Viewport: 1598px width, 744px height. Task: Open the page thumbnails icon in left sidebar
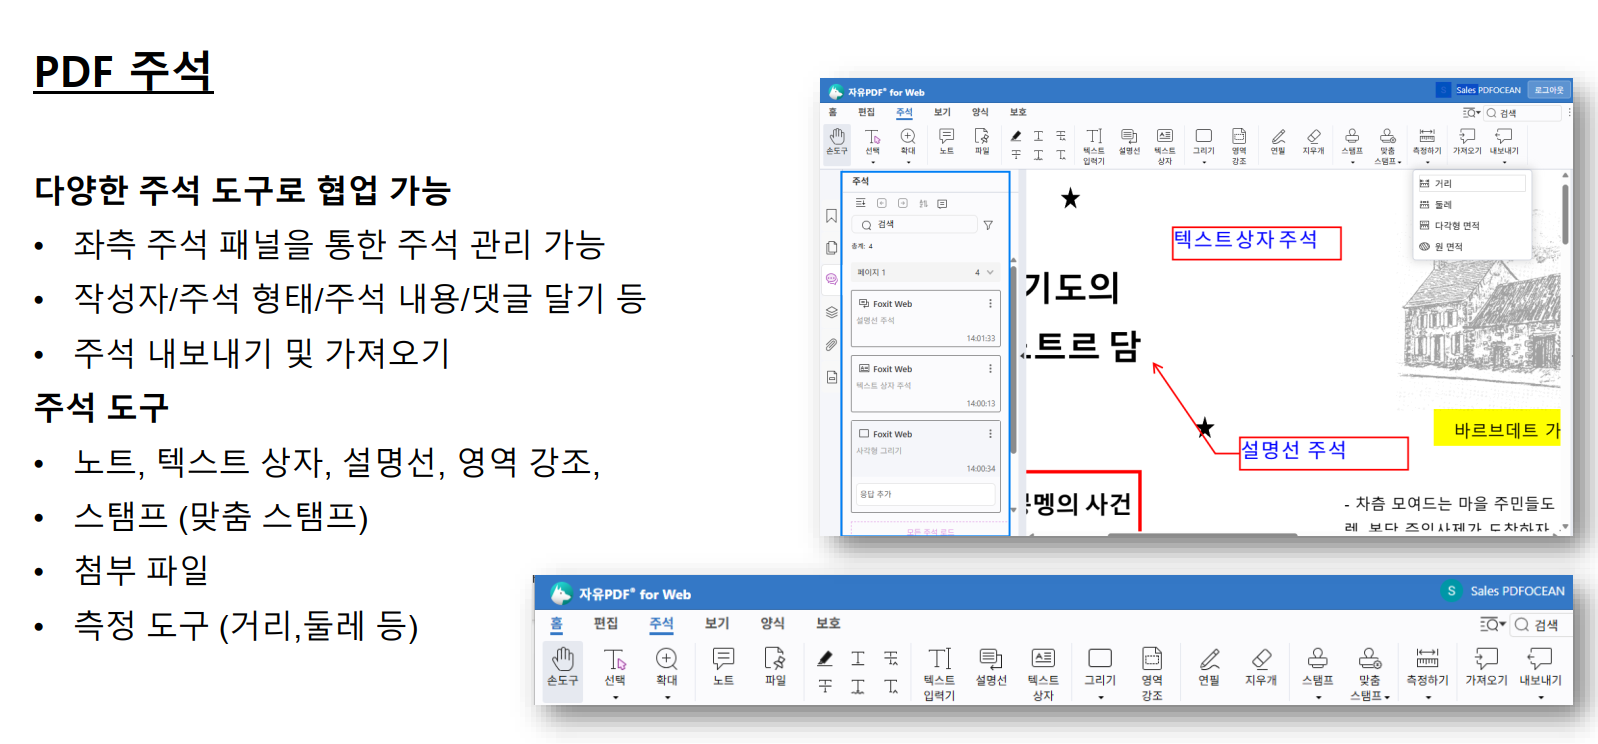(831, 248)
